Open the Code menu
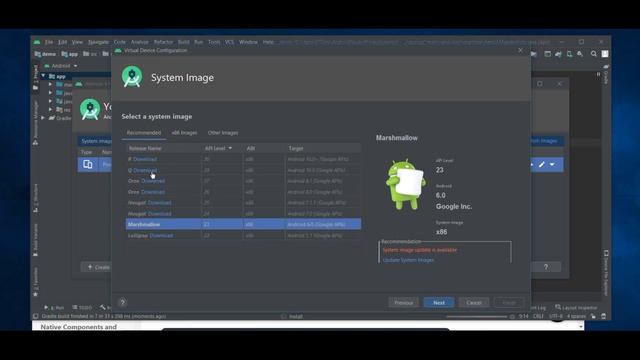The height and width of the screenshot is (360, 640). pyautogui.click(x=120, y=42)
